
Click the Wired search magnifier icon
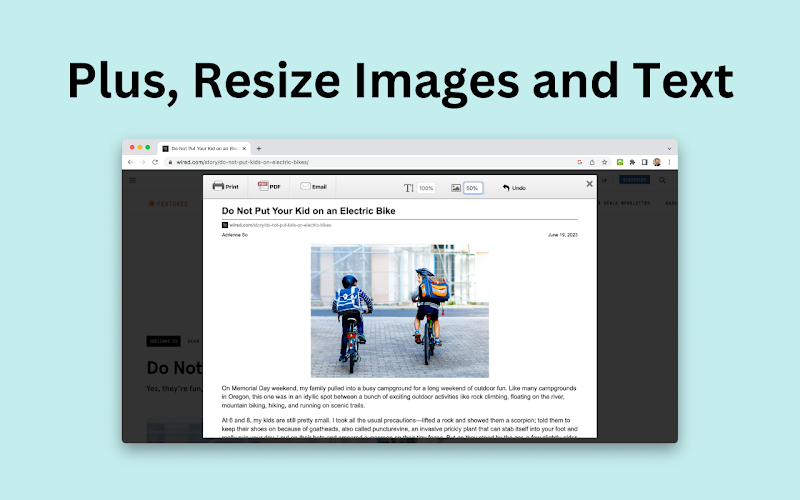point(662,180)
